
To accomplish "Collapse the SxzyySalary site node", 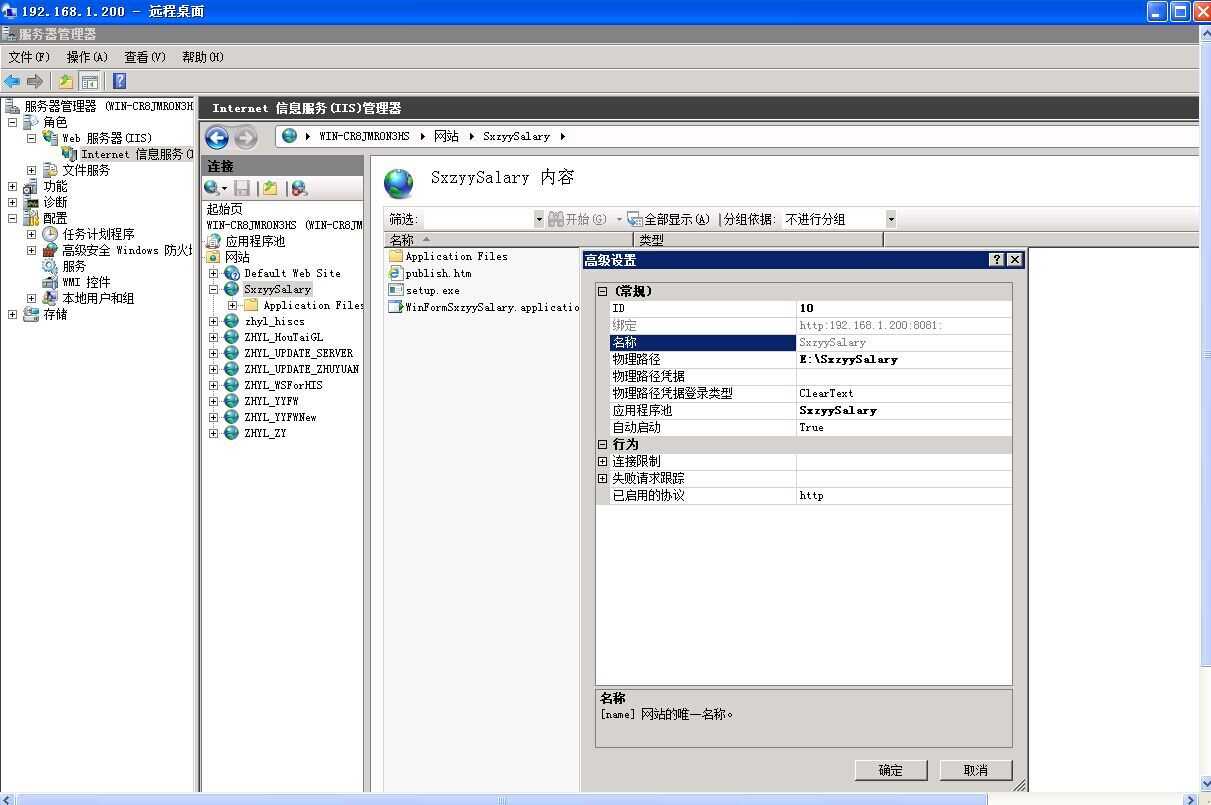I will coord(213,289).
